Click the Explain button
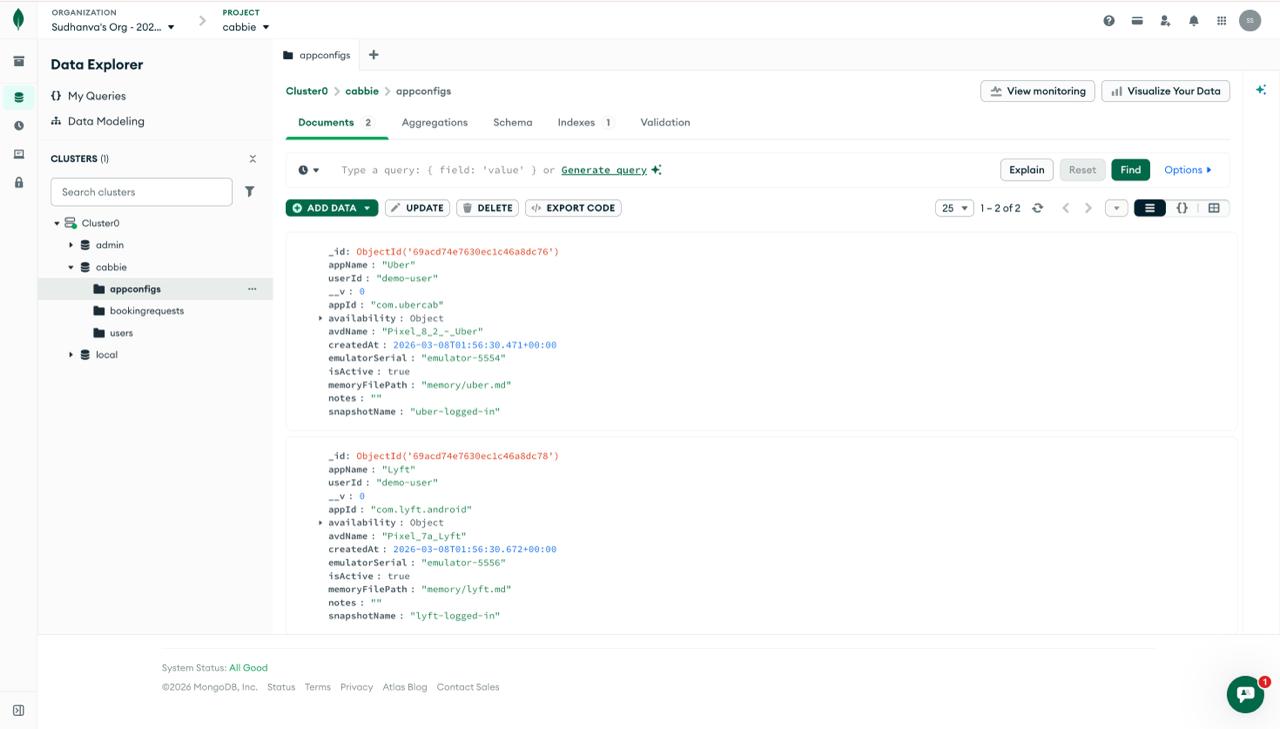 tap(1027, 170)
